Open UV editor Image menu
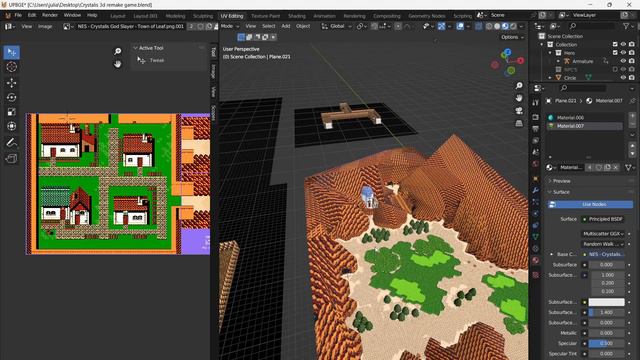640x360 pixels. click(45, 27)
